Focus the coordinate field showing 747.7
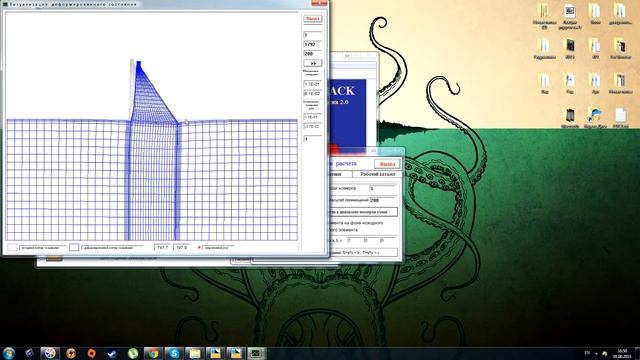The width and height of the screenshot is (640, 360). coord(162,247)
